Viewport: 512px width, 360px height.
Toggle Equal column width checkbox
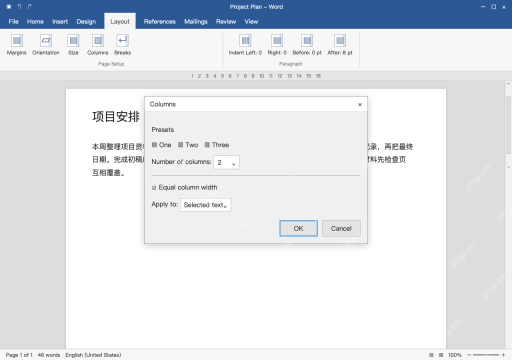point(154,188)
